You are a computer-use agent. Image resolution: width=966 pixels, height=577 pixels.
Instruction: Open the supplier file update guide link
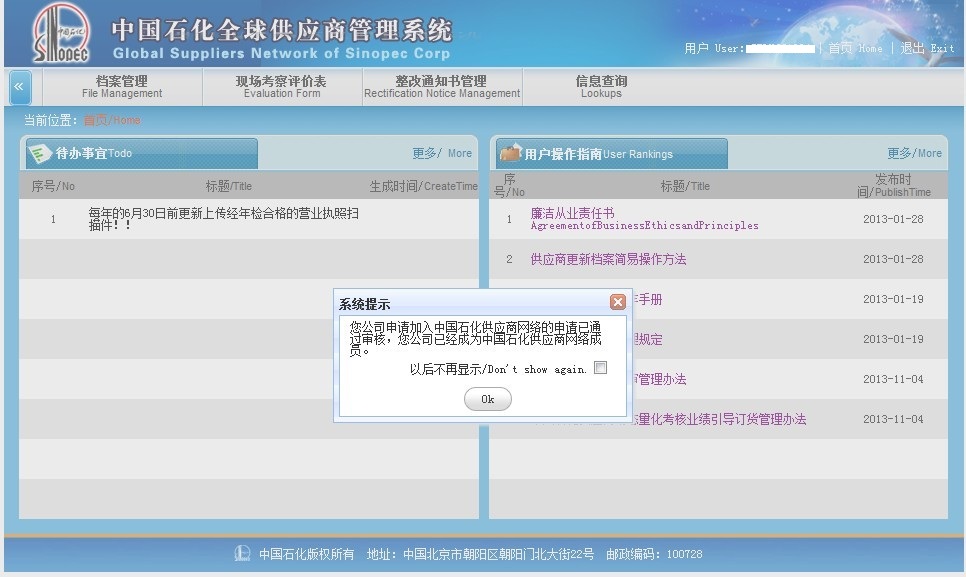[x=608, y=259]
